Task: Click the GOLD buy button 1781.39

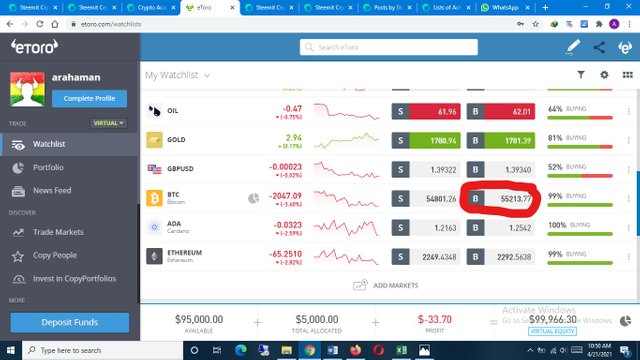Action: coord(501,140)
